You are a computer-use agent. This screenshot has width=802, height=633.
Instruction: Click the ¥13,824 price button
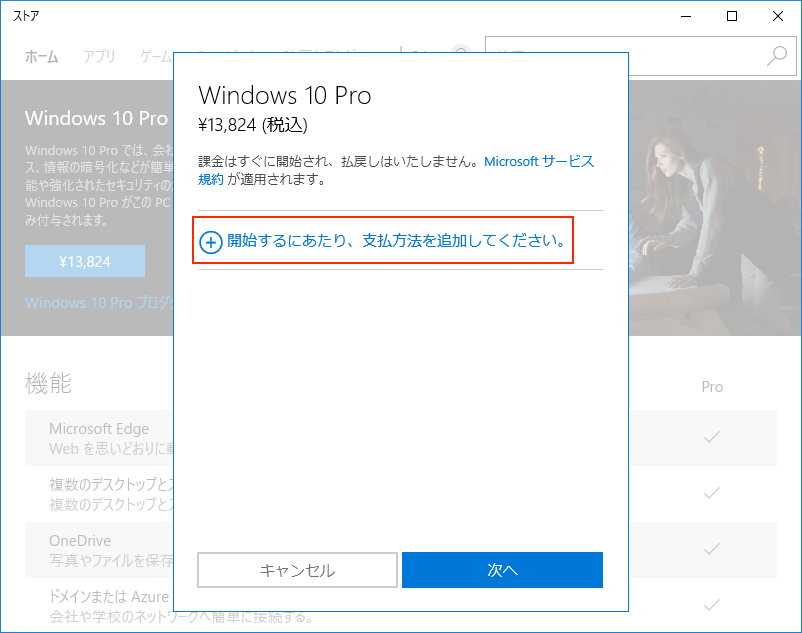85,262
